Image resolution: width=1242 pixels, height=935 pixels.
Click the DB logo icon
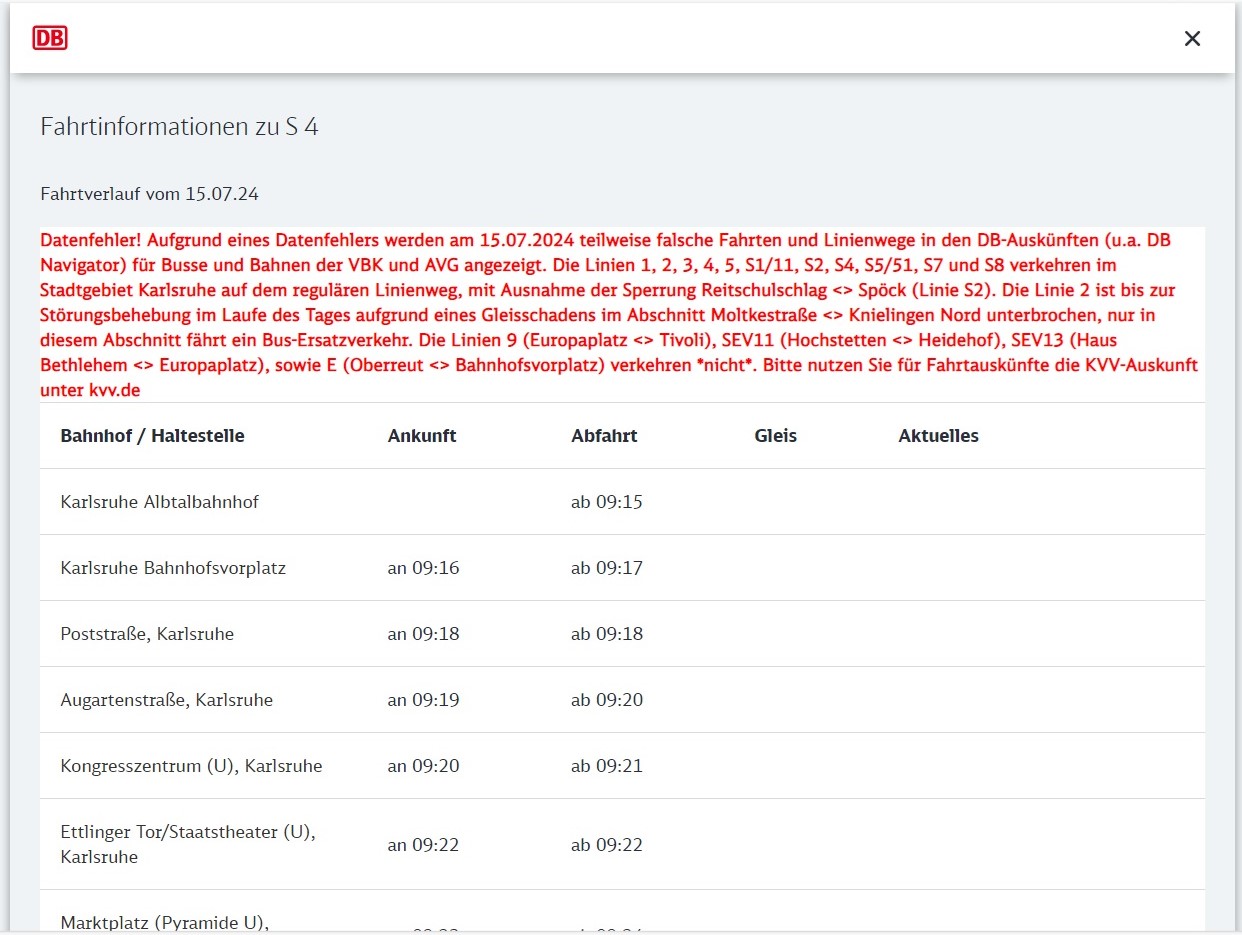point(50,38)
